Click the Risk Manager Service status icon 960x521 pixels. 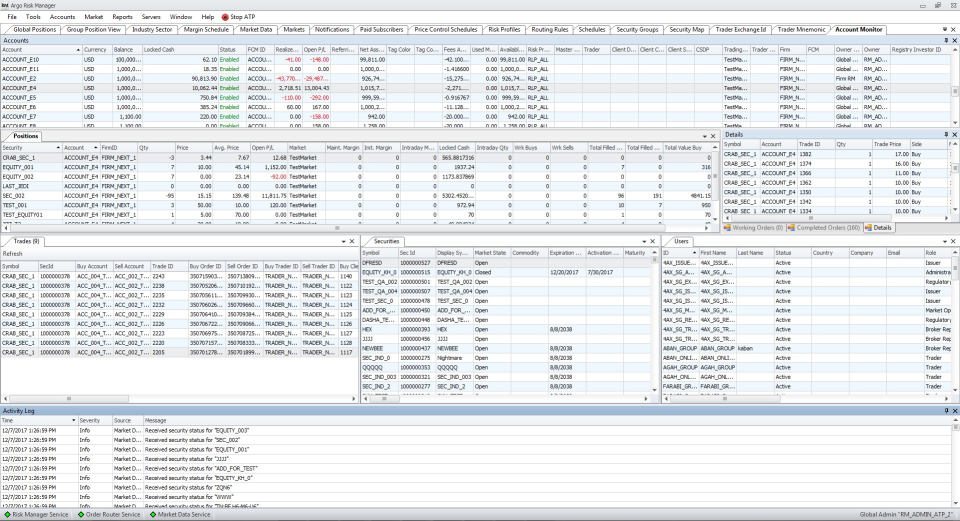coord(7,515)
